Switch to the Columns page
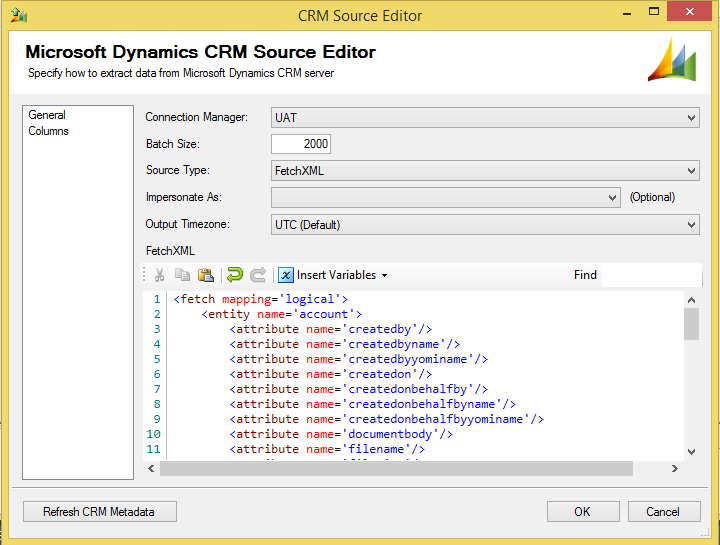 pos(48,131)
